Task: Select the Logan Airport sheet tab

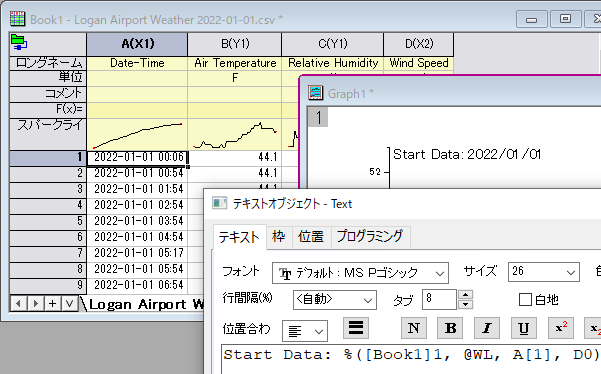Action: [x=146, y=304]
